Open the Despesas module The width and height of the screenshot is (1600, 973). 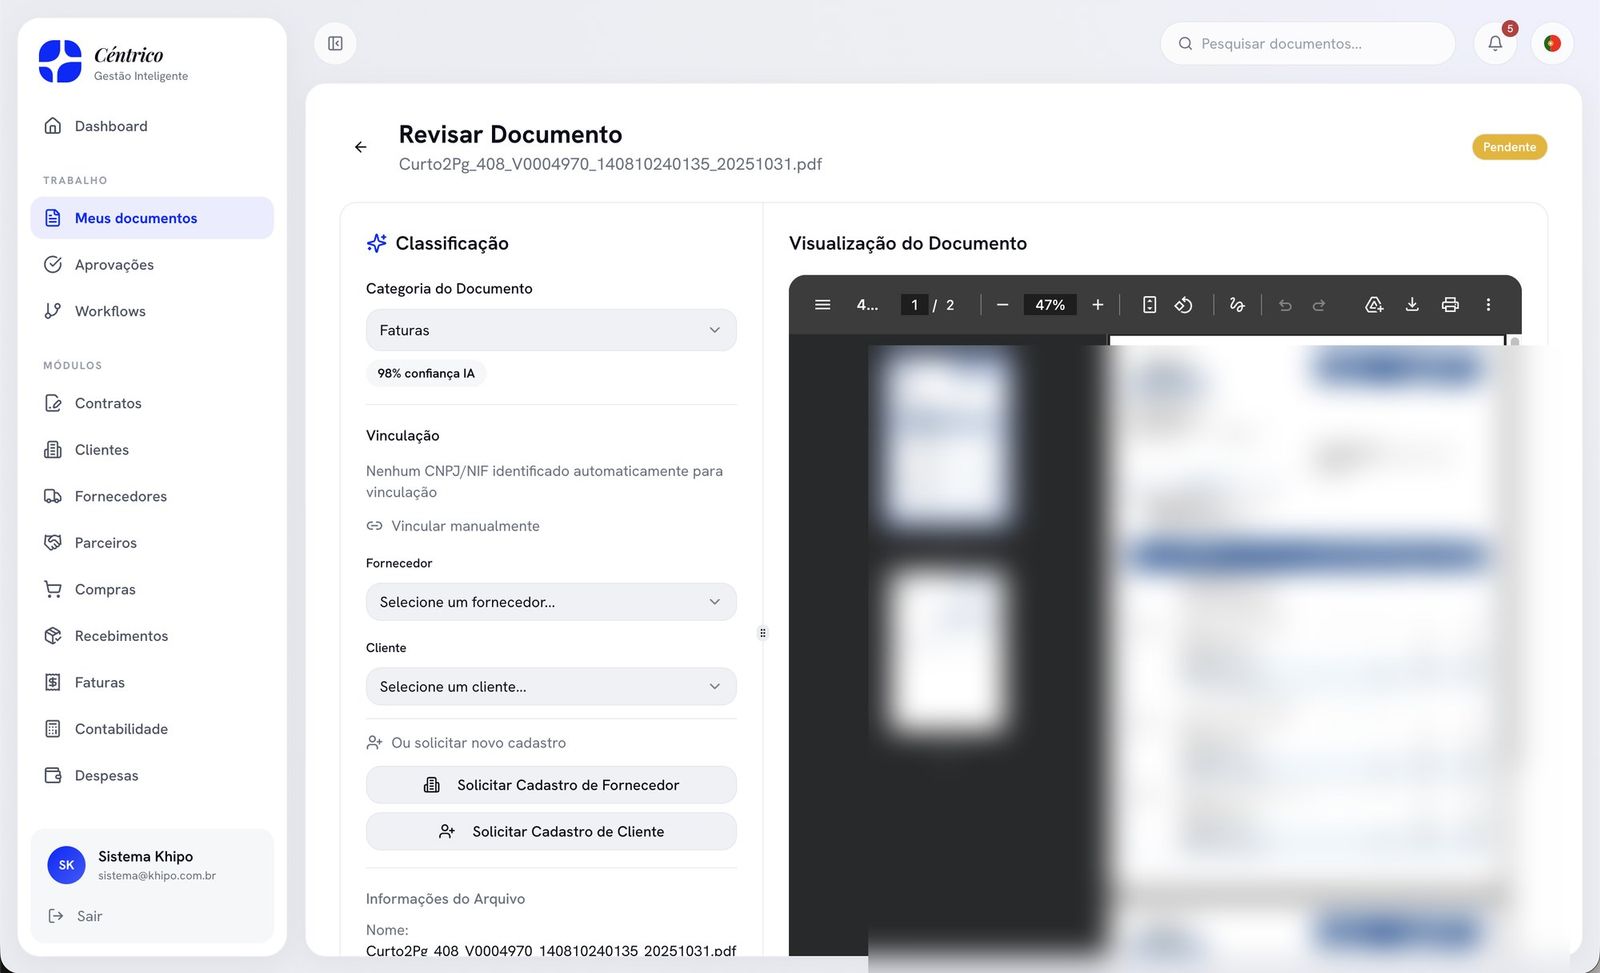click(152, 775)
